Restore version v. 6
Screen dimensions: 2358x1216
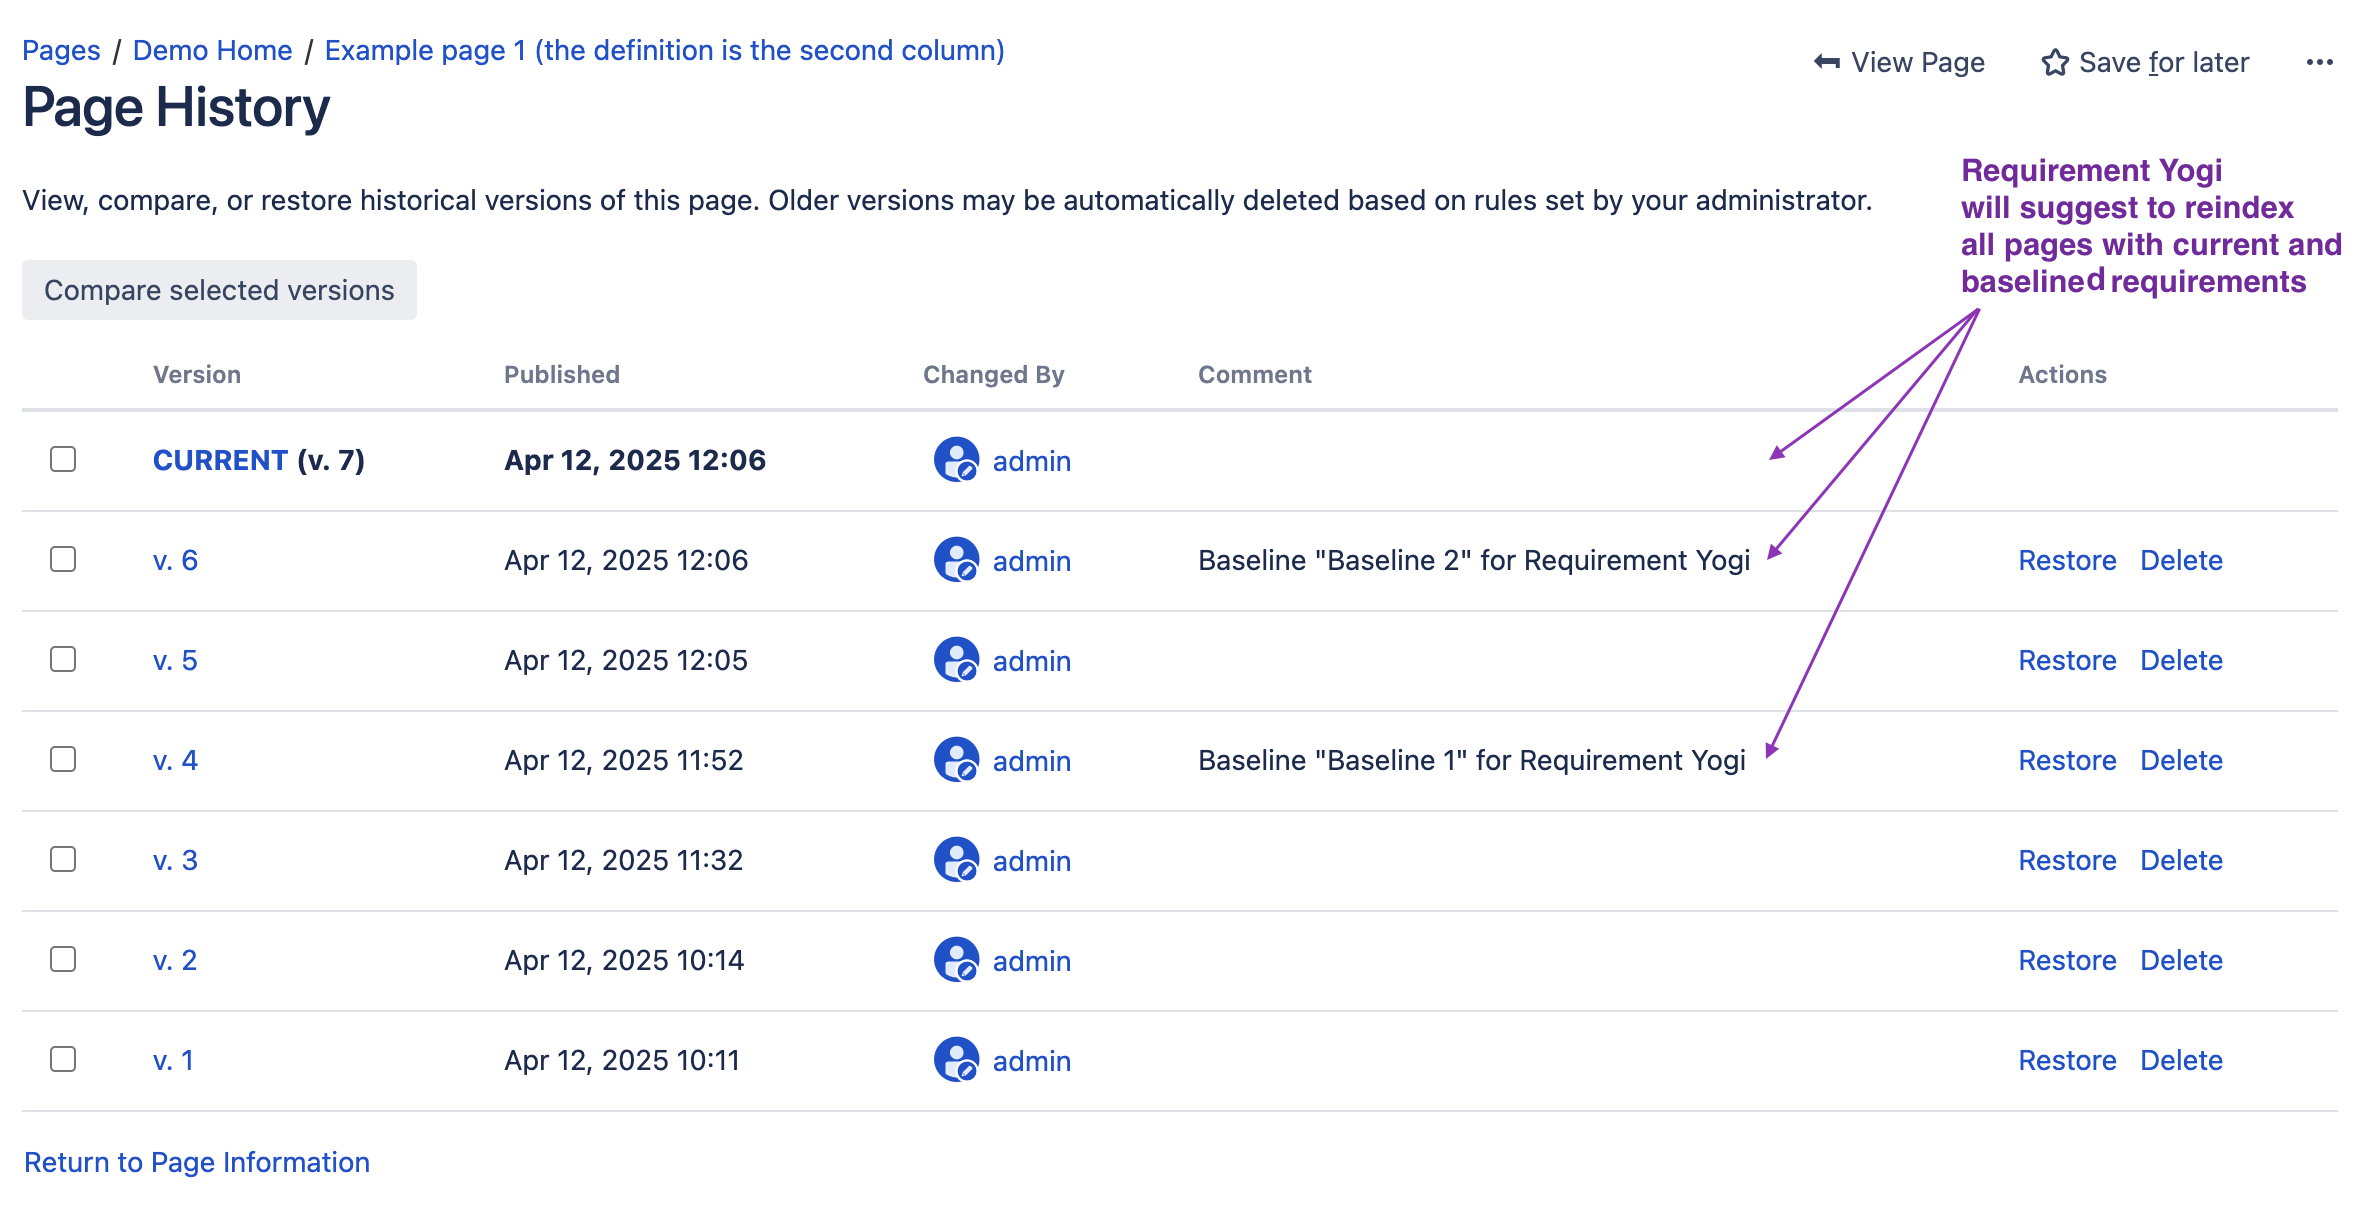(x=2066, y=560)
